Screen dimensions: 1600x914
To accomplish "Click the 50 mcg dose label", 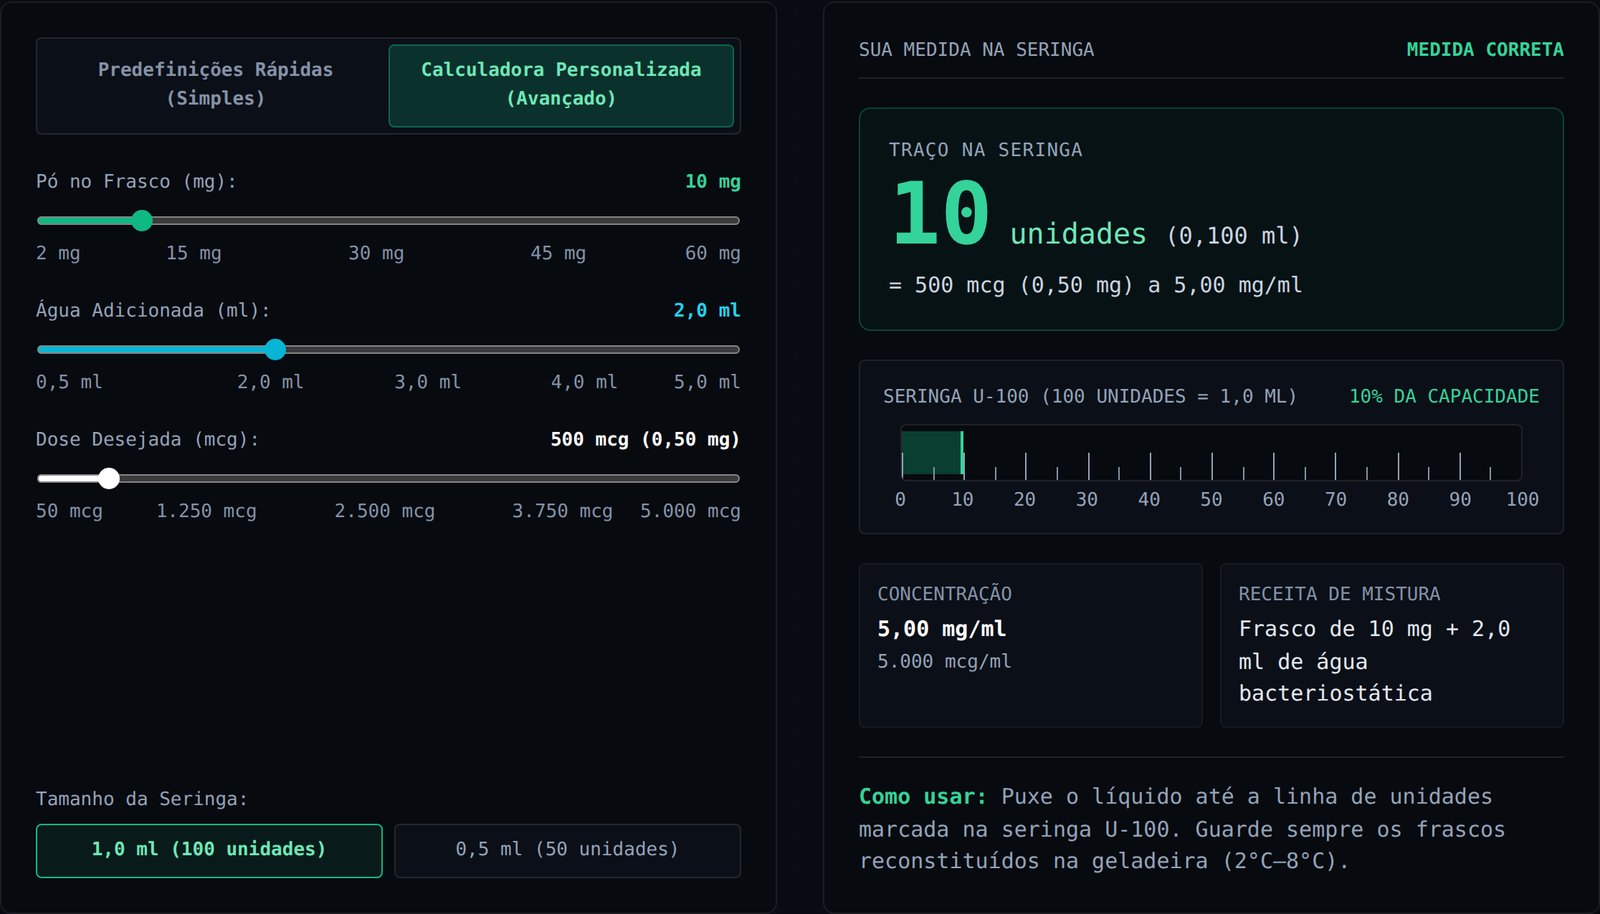I will pos(69,511).
